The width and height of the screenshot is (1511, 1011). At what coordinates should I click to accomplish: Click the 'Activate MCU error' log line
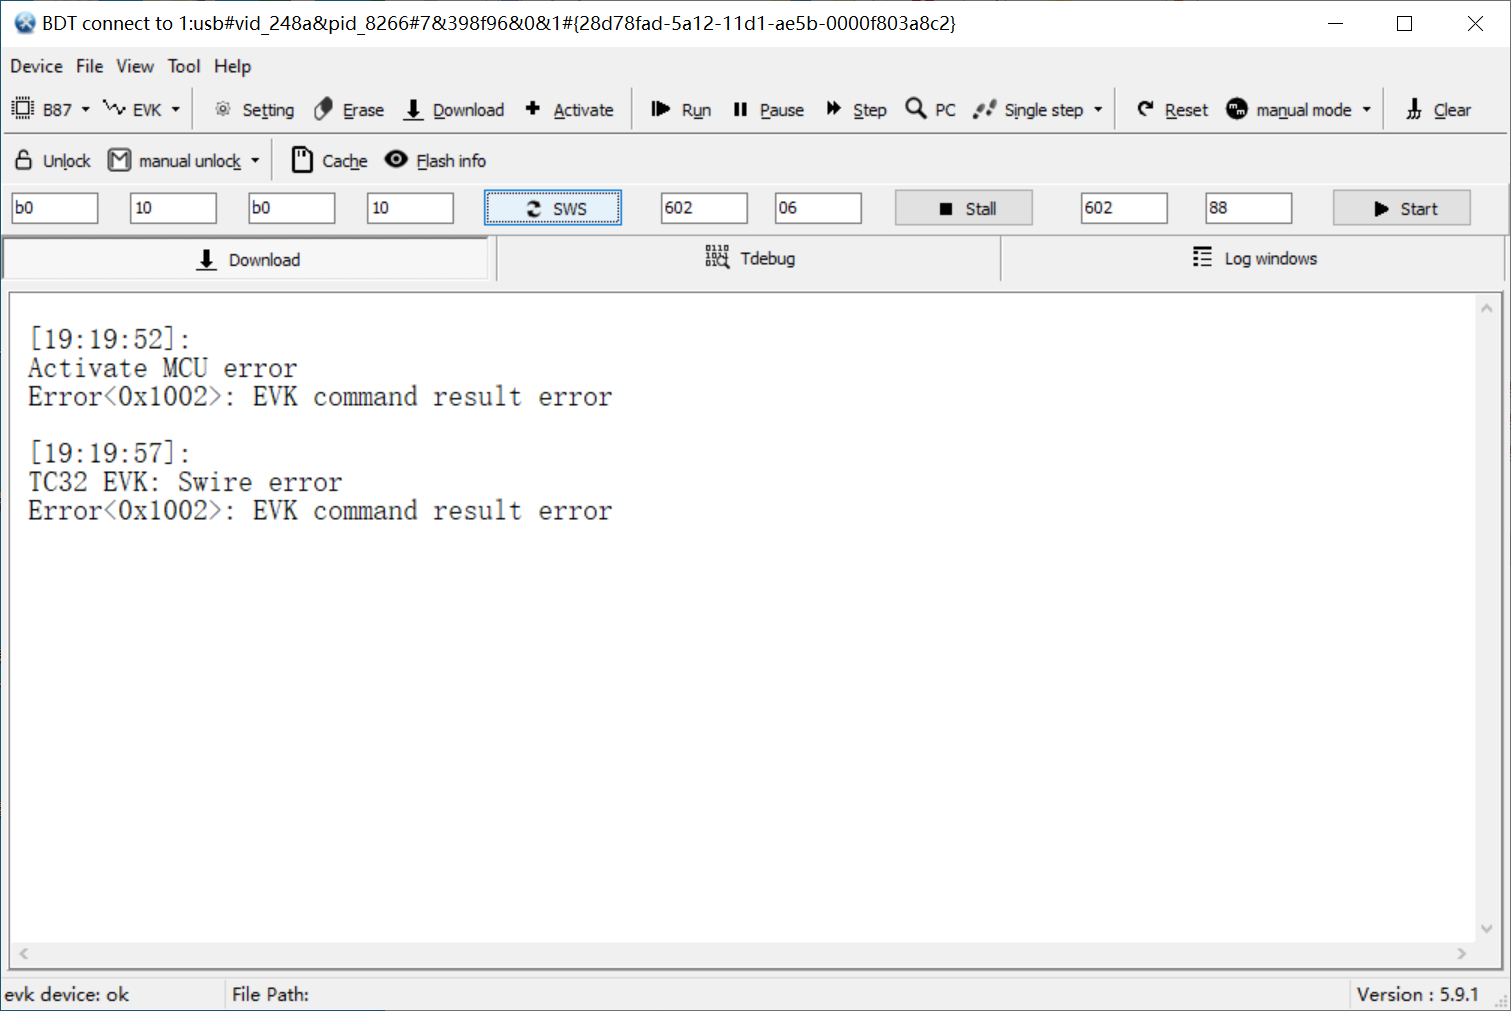(x=163, y=368)
